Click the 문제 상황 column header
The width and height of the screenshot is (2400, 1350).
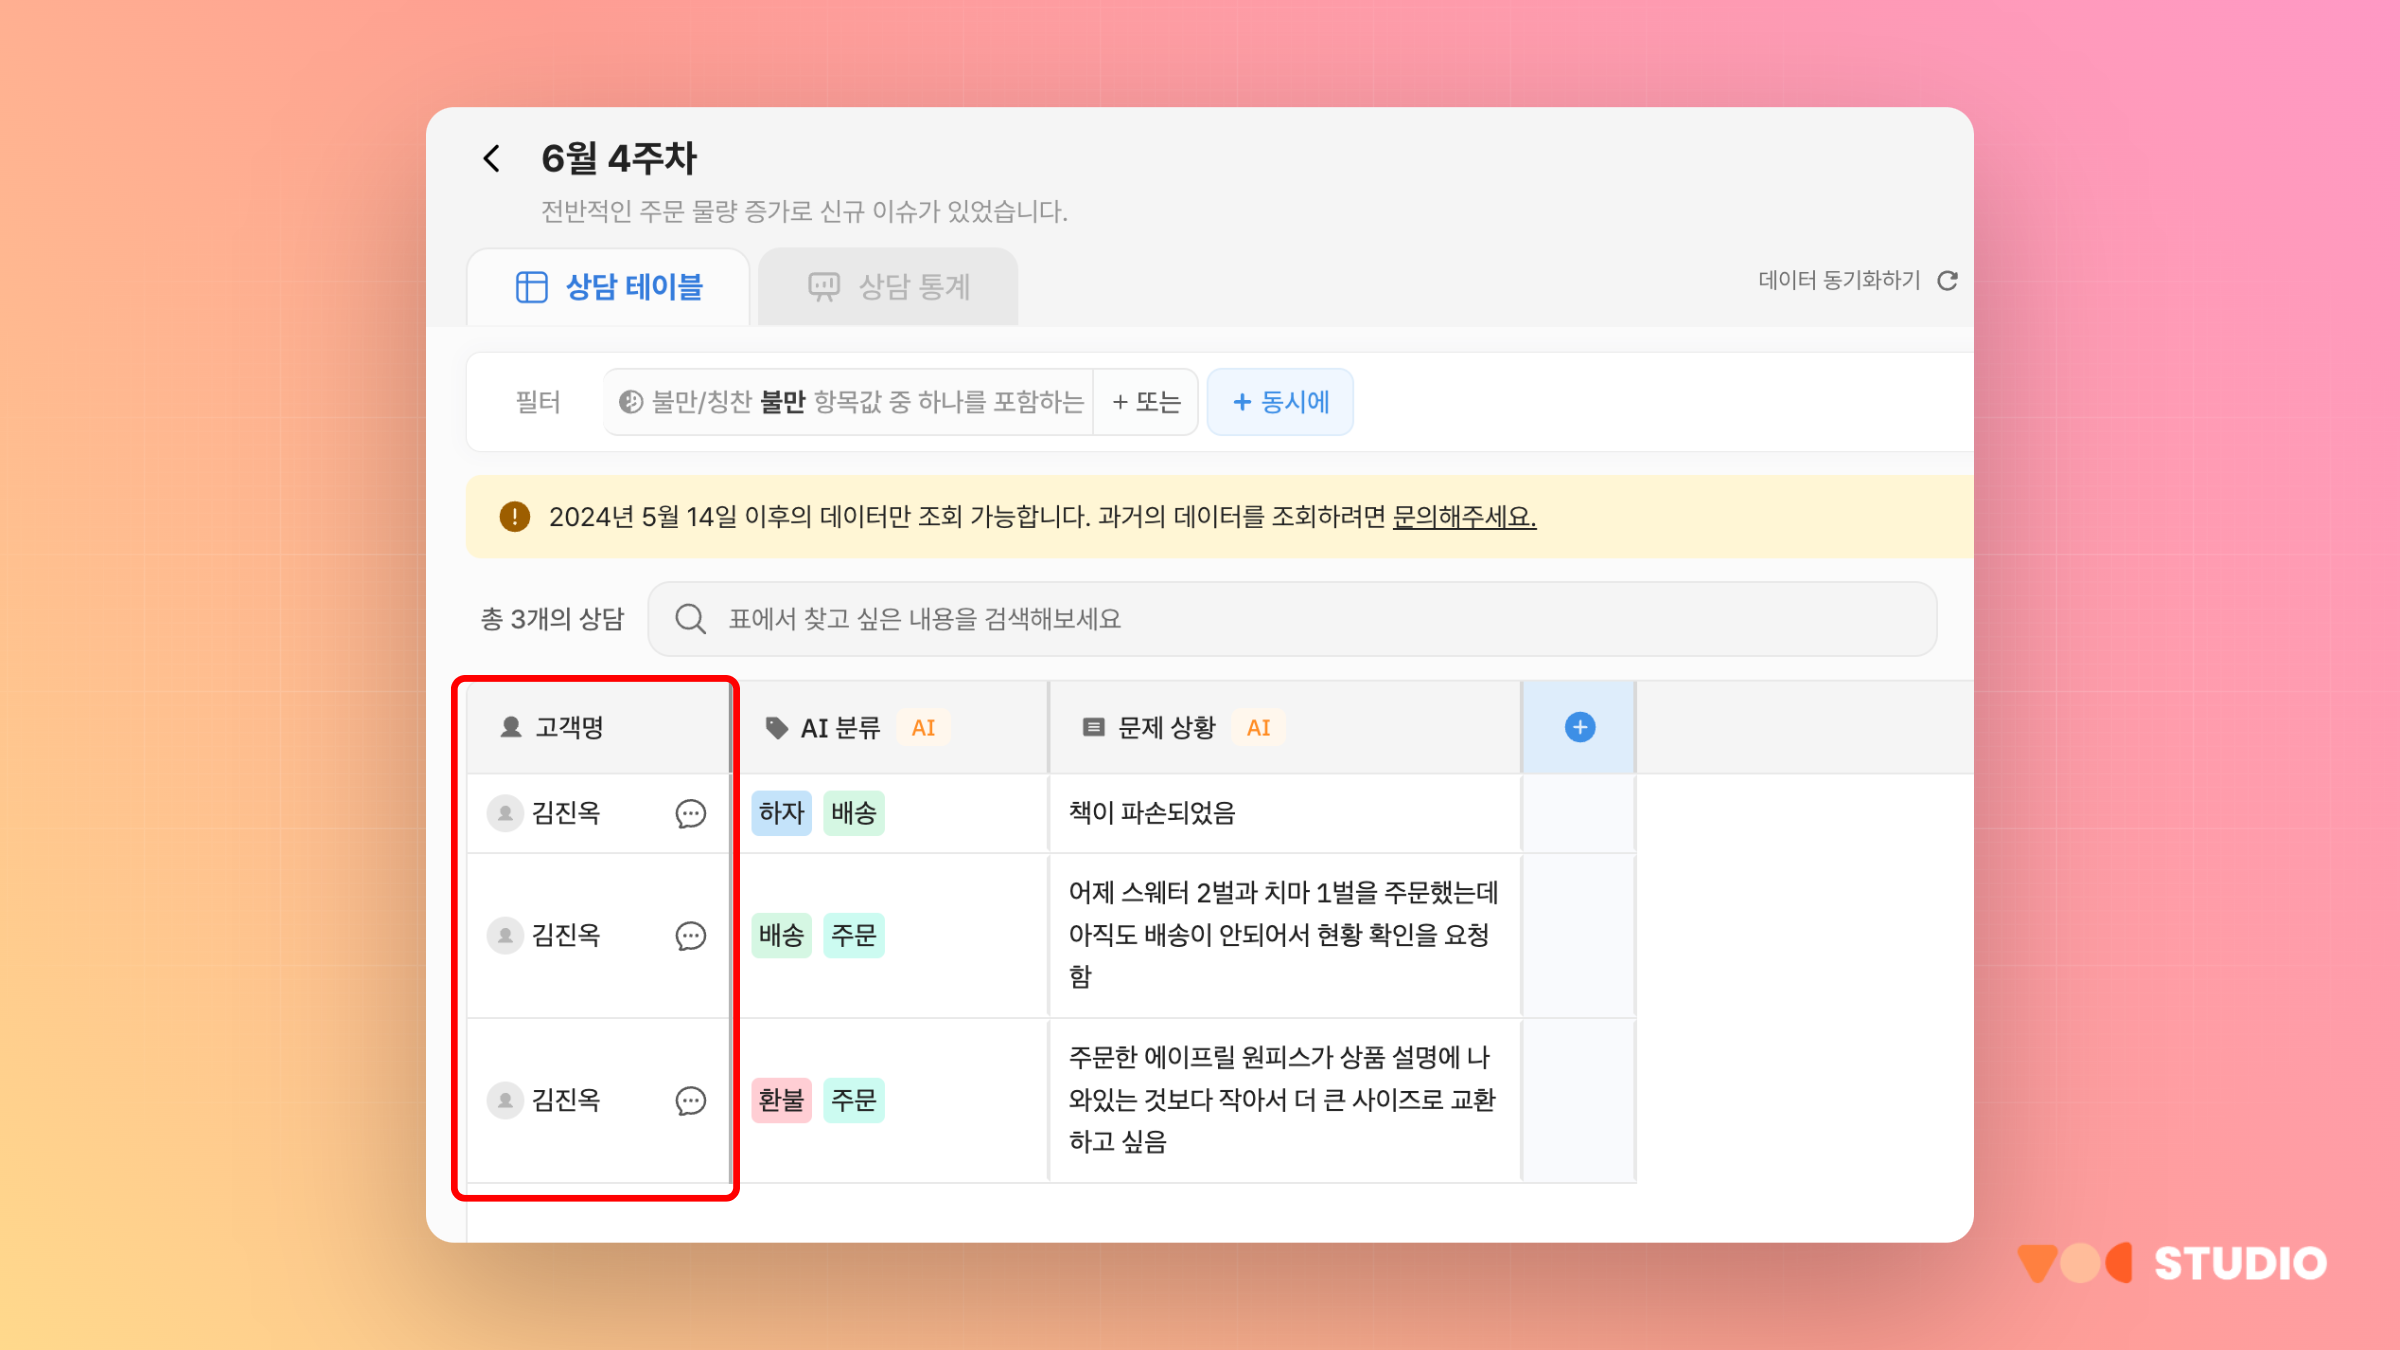click(1285, 727)
